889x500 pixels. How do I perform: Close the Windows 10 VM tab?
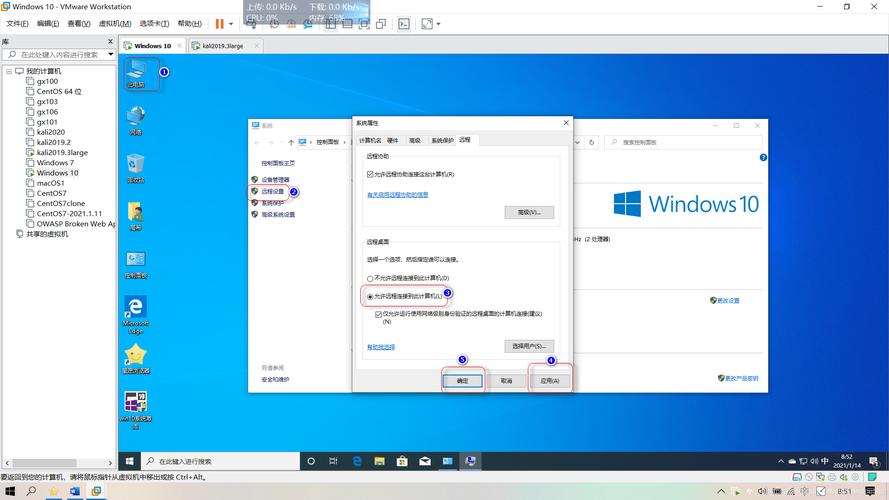179,46
